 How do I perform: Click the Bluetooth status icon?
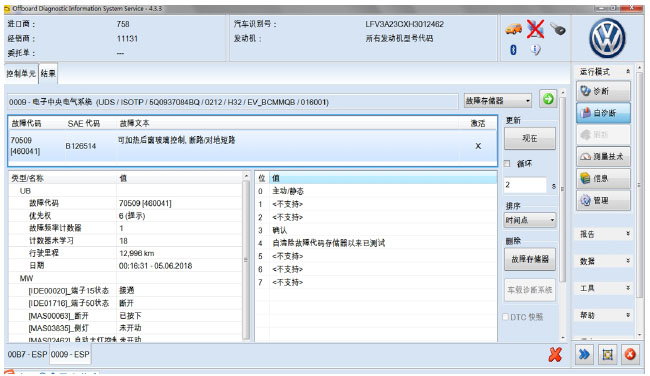point(513,50)
